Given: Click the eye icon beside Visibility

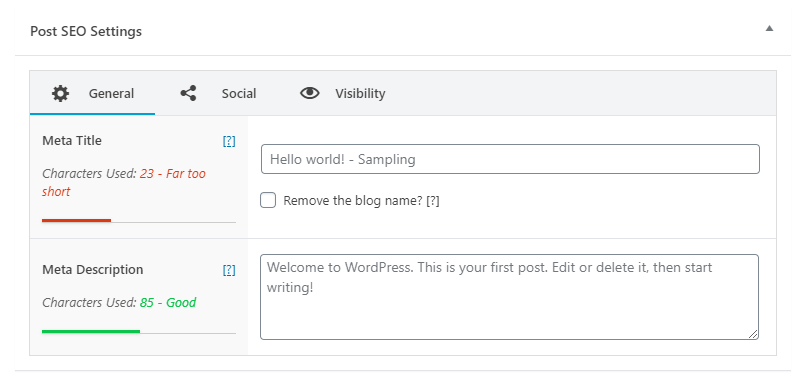Looking at the screenshot, I should coord(309,93).
